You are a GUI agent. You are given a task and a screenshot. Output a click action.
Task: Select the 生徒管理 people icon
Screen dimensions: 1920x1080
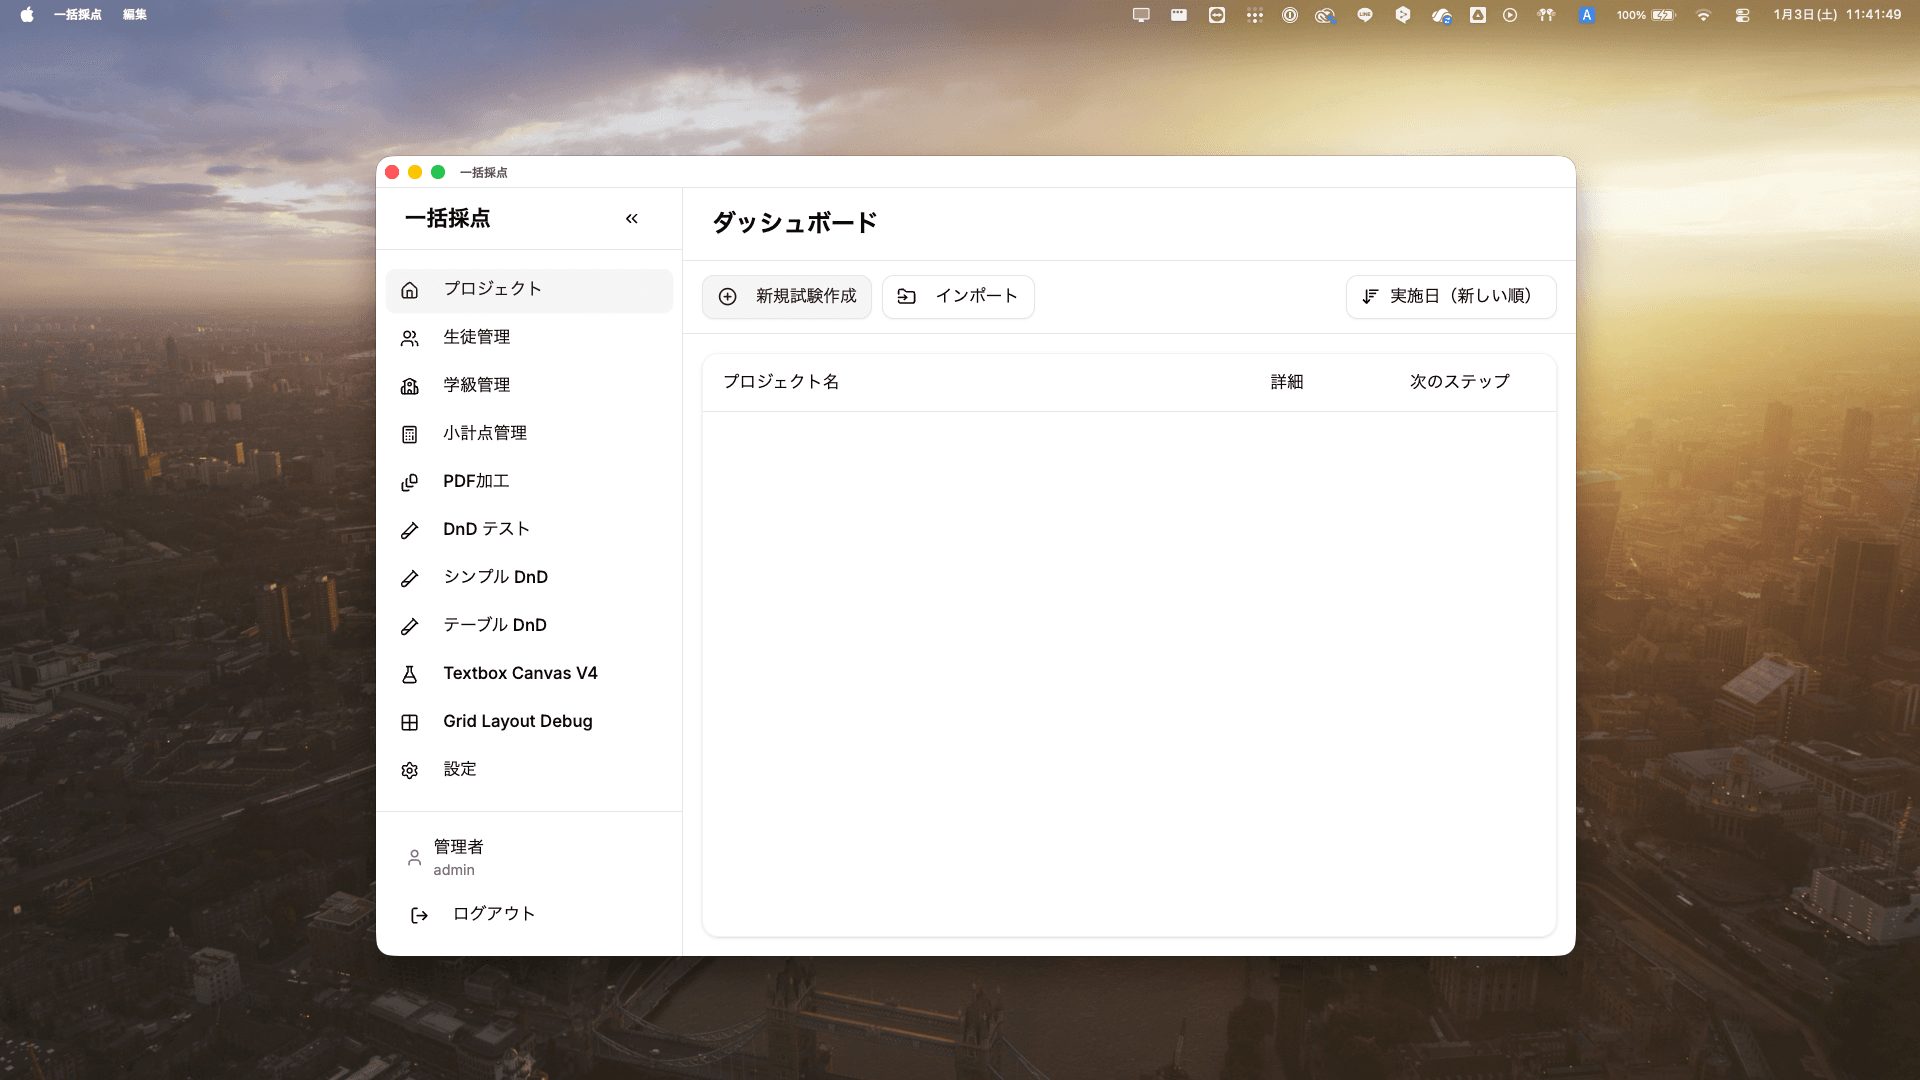[409, 337]
